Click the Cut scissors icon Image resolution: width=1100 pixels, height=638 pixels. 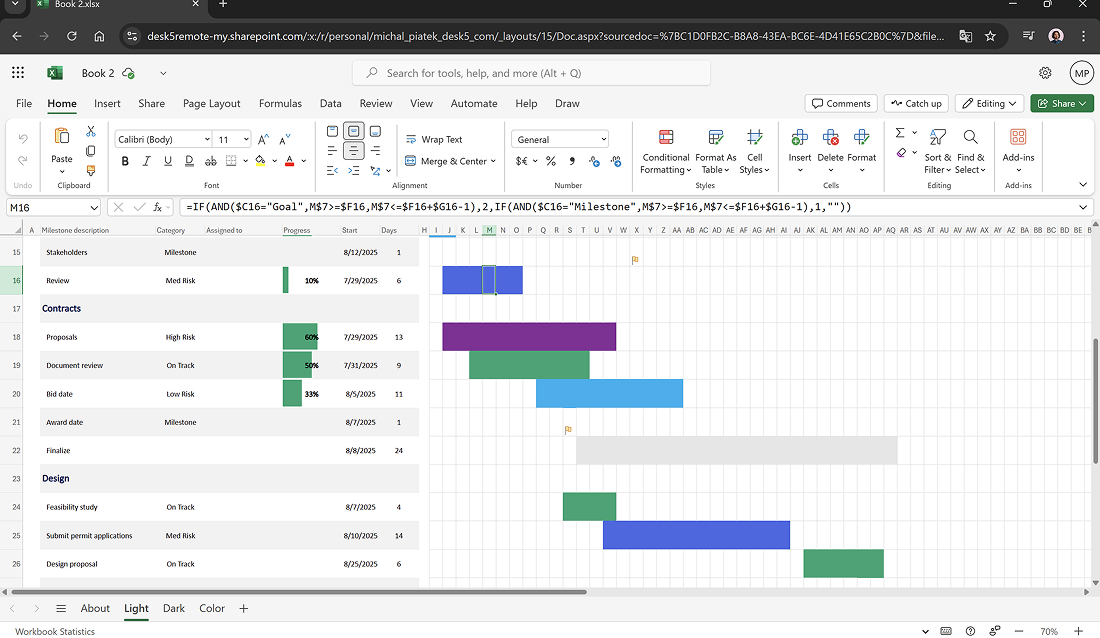pos(90,131)
